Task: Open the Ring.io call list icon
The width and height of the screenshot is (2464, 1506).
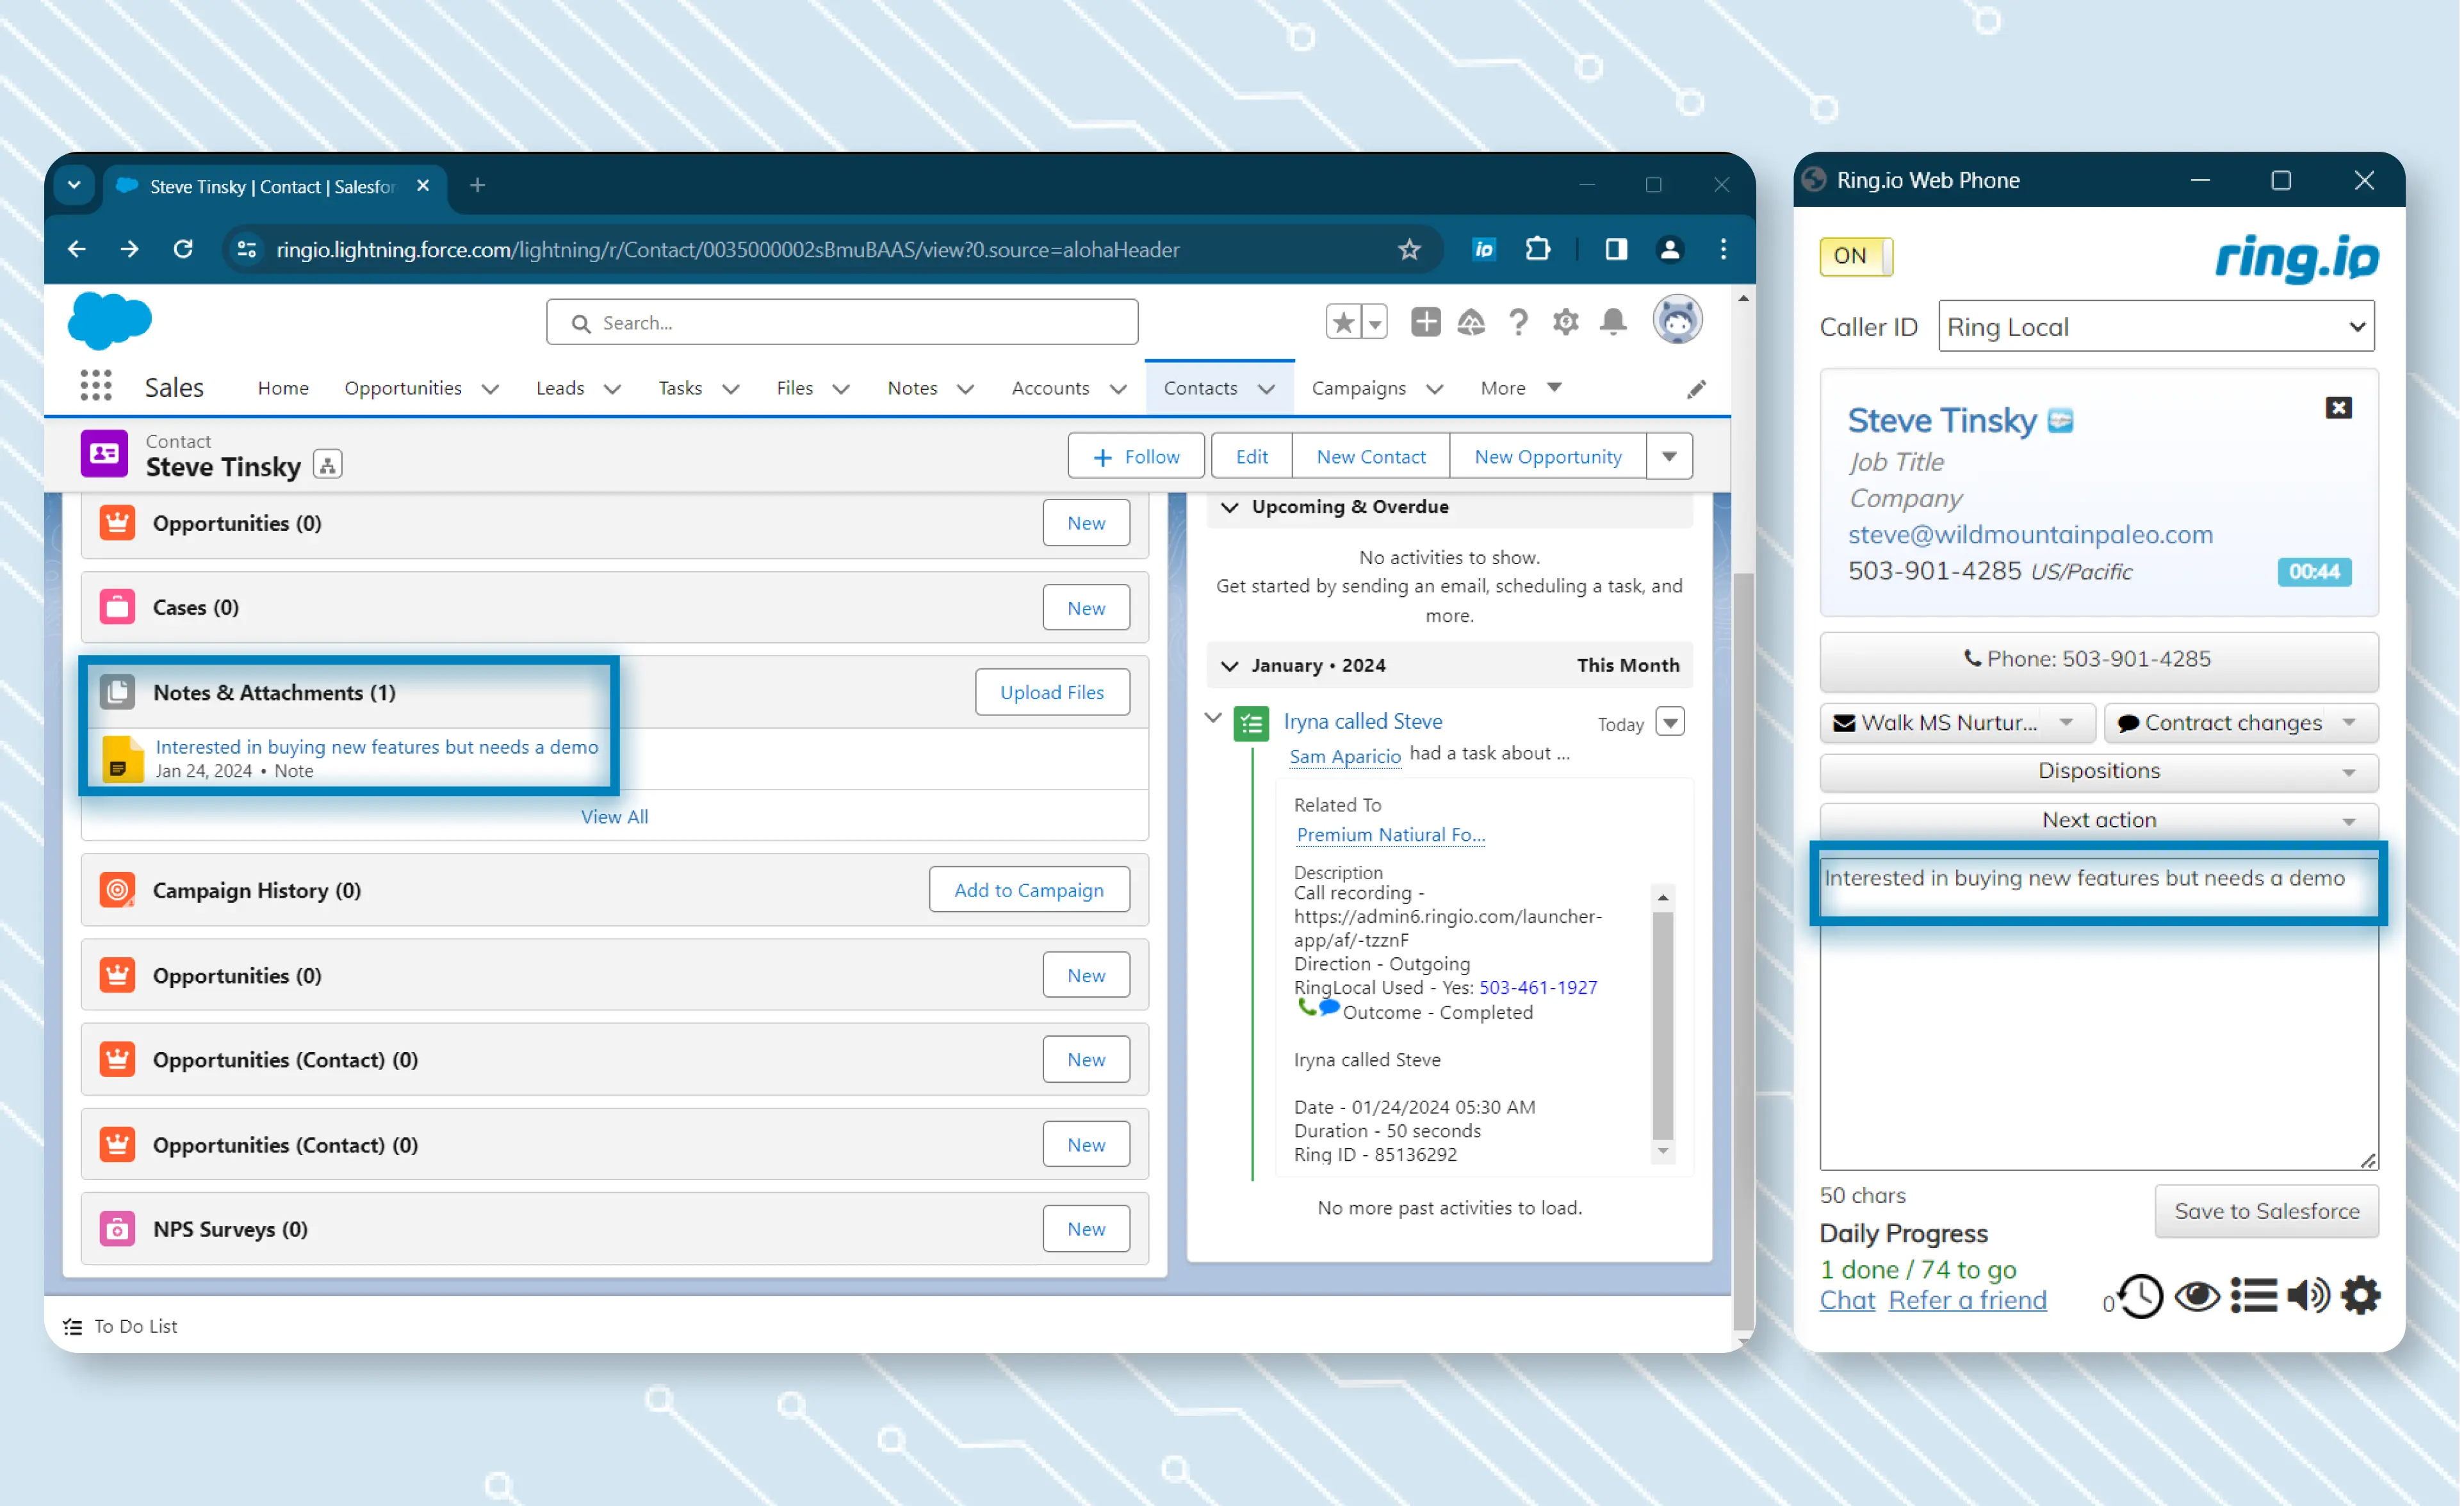Action: pos(2253,1295)
